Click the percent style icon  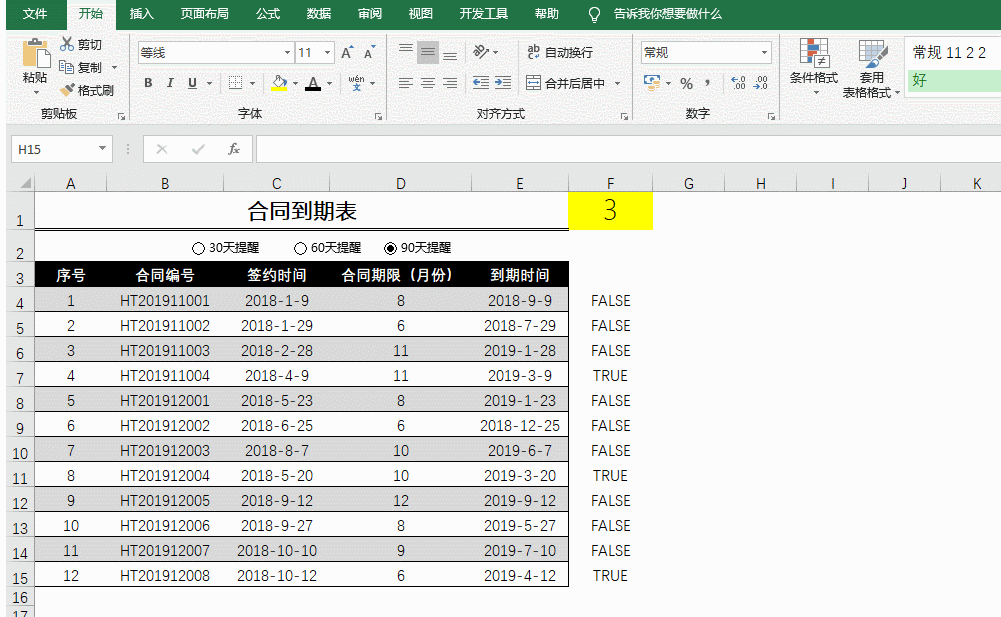[686, 84]
